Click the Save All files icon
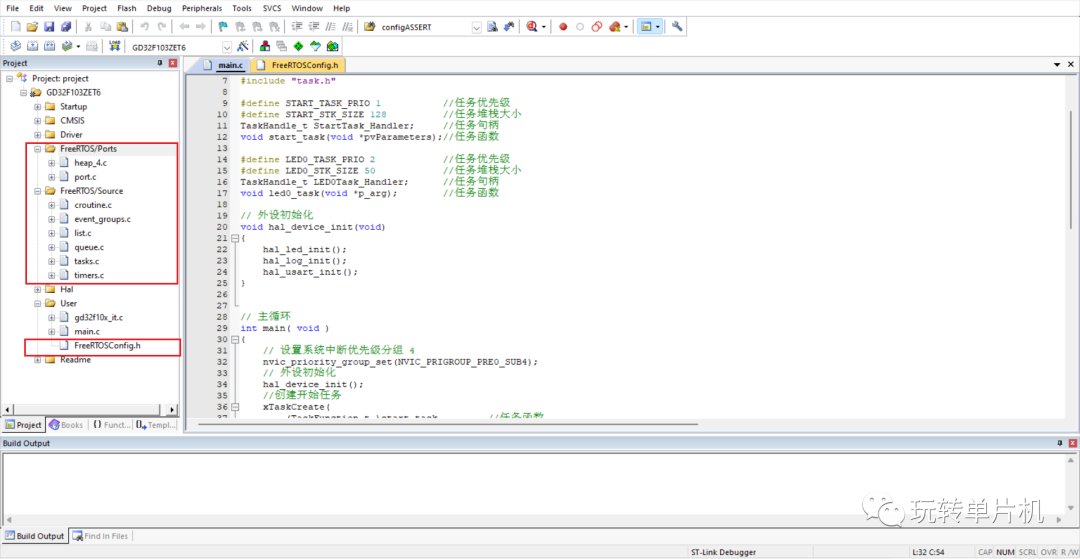 (66, 26)
